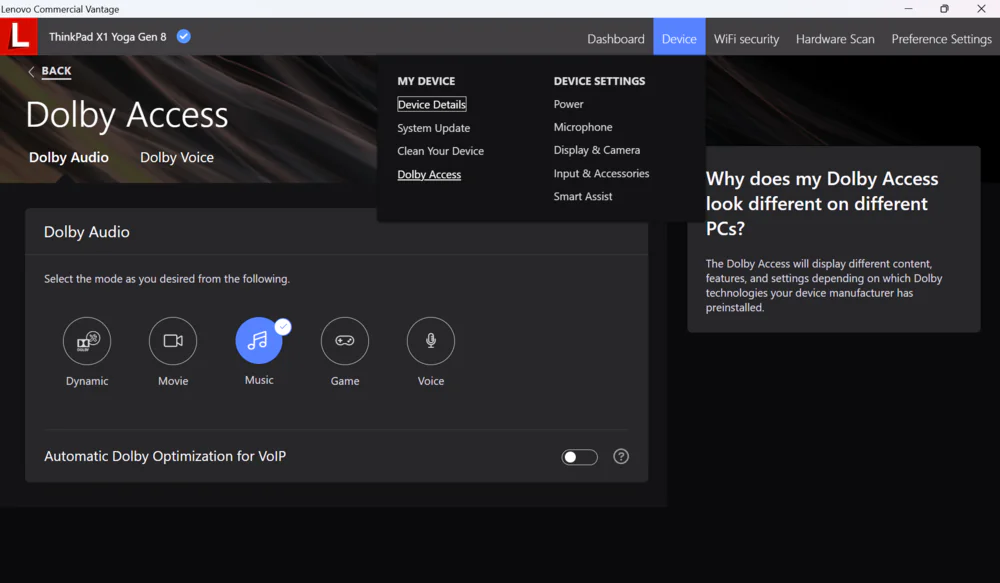Click the 'Why does my Dolby Access' heading

coord(822,203)
